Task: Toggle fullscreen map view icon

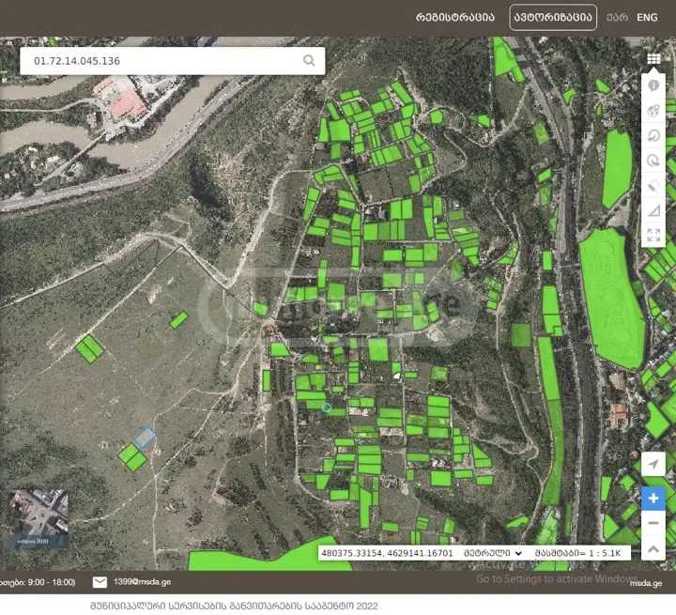Action: click(x=653, y=236)
